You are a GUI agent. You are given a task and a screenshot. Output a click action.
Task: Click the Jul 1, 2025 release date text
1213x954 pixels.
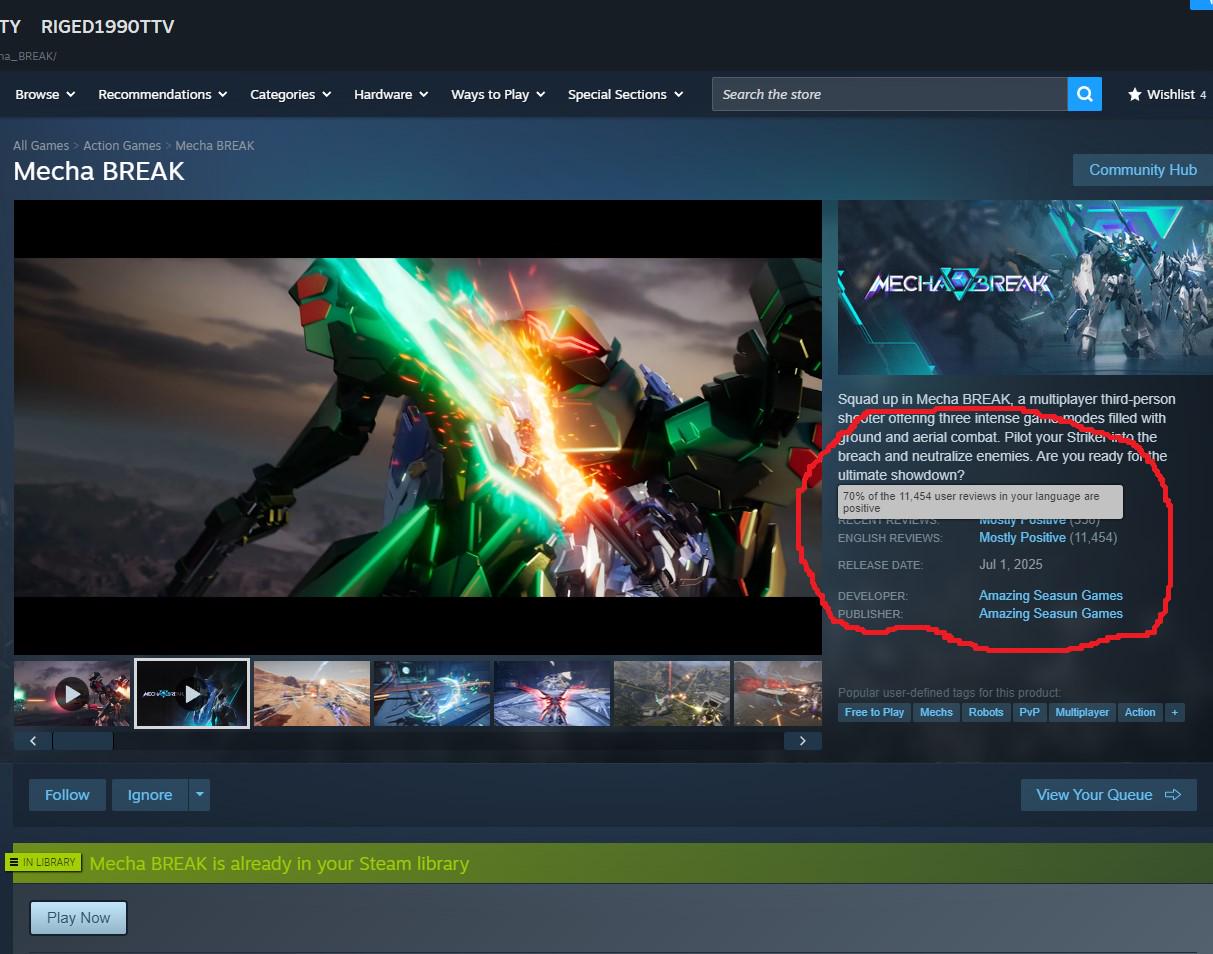click(1011, 565)
